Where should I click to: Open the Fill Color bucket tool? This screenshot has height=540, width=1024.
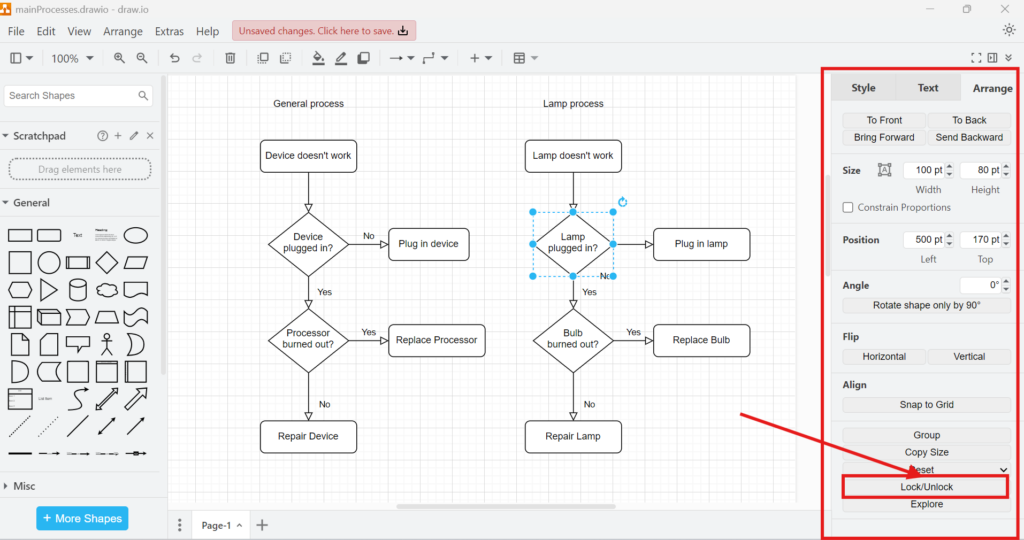(x=318, y=58)
